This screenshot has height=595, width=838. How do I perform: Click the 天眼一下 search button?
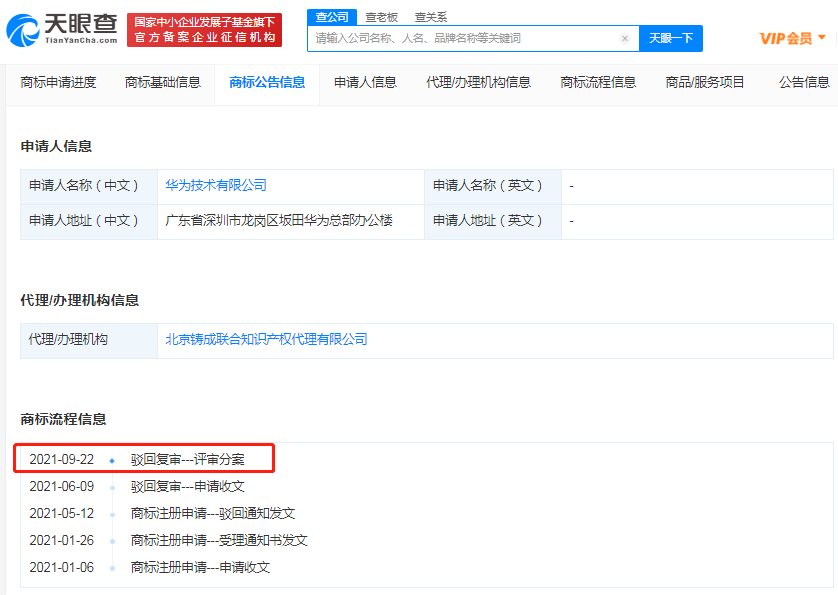pos(670,39)
